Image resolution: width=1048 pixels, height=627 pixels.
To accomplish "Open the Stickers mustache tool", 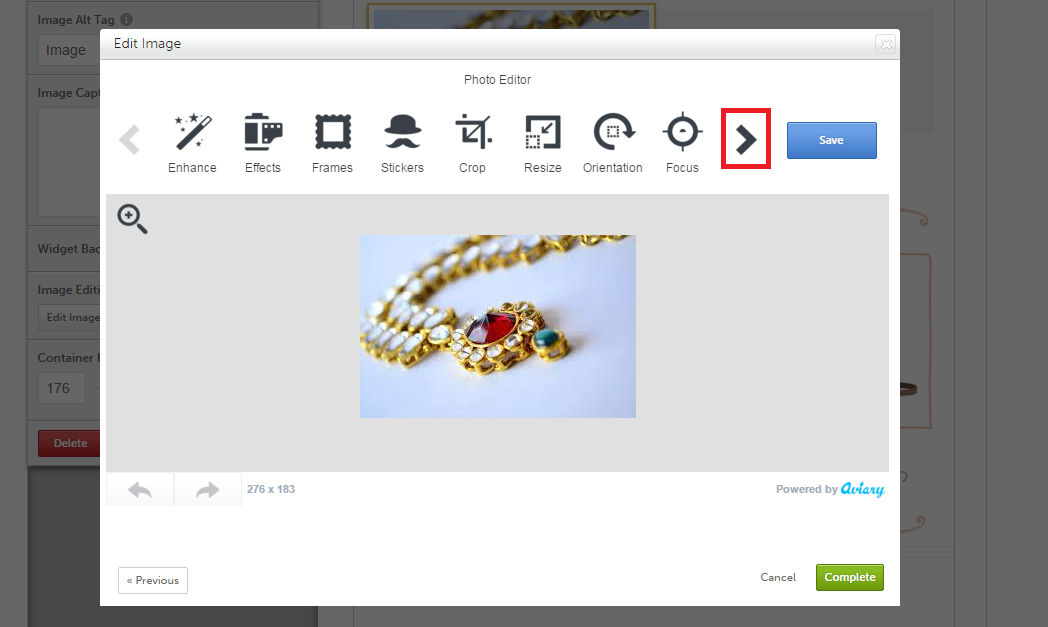I will pos(402,142).
